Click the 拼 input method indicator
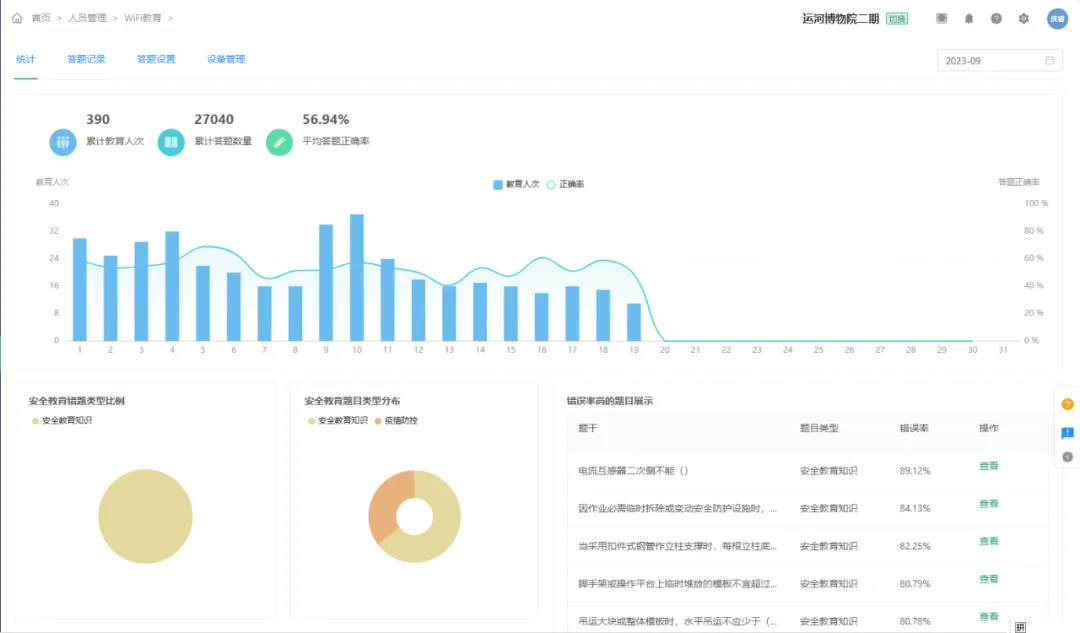 coord(1020,627)
